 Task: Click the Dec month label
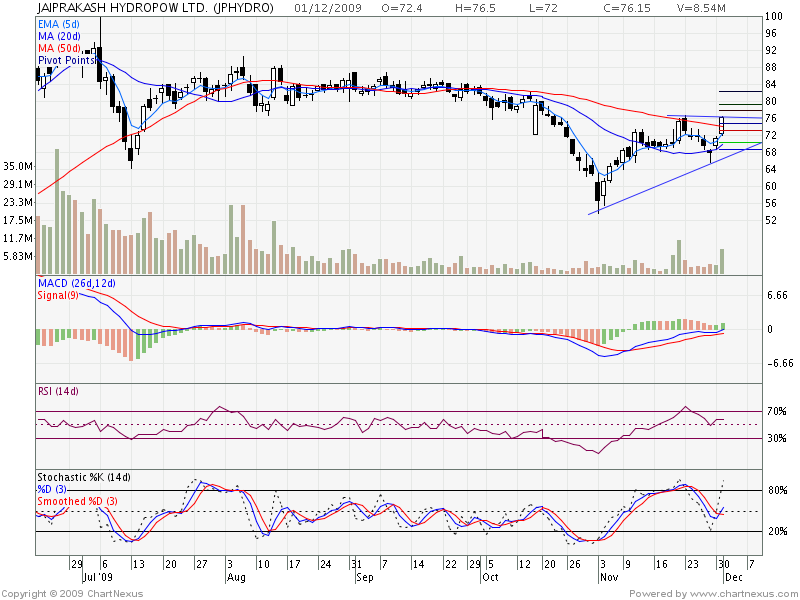click(734, 577)
